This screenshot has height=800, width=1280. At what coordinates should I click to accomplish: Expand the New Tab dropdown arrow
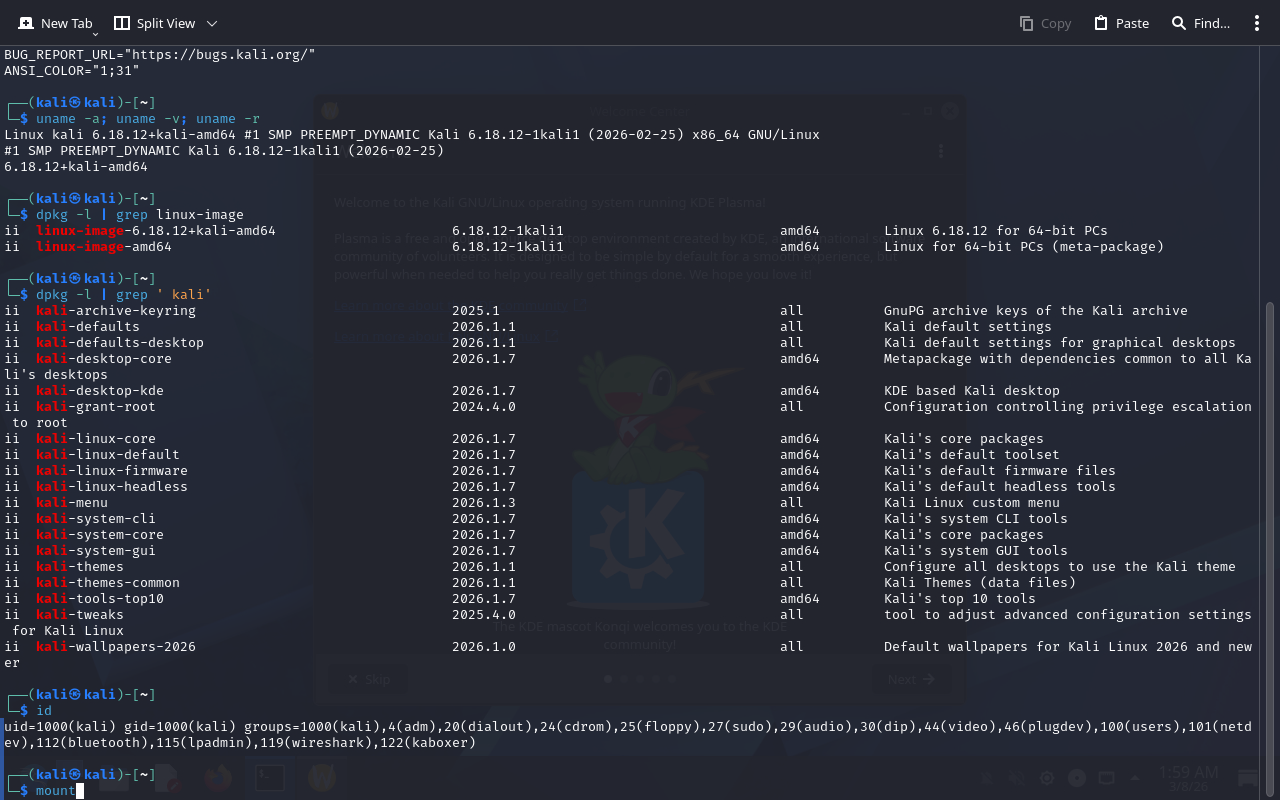96,33
